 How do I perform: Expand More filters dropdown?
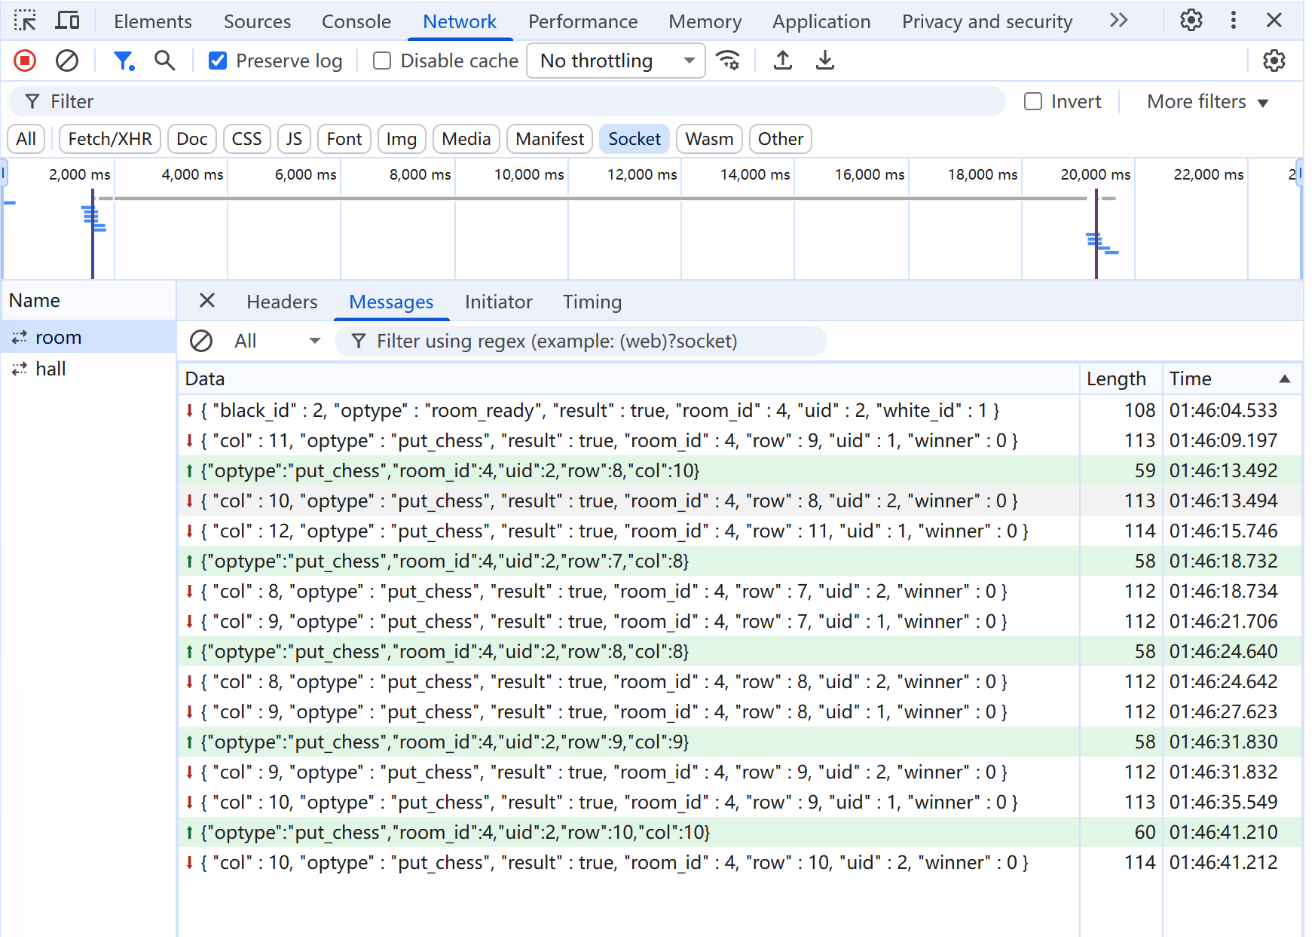click(1207, 101)
